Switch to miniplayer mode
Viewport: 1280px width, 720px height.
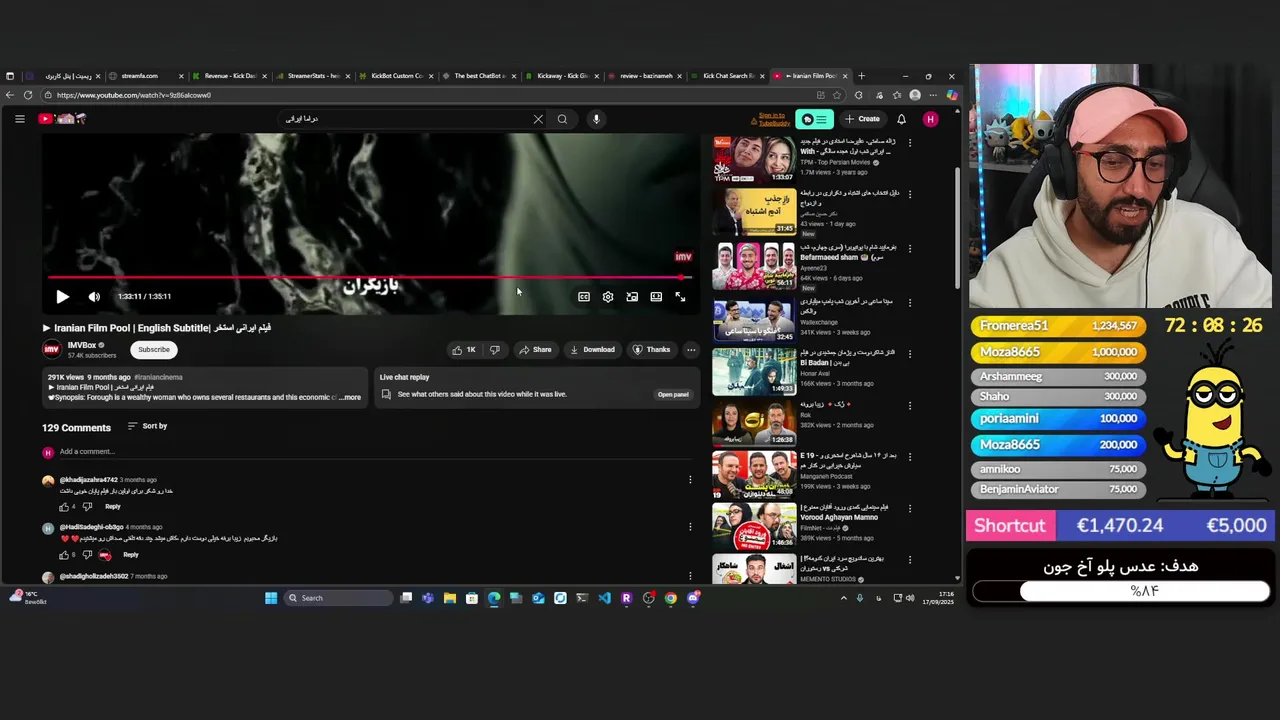[x=632, y=297]
